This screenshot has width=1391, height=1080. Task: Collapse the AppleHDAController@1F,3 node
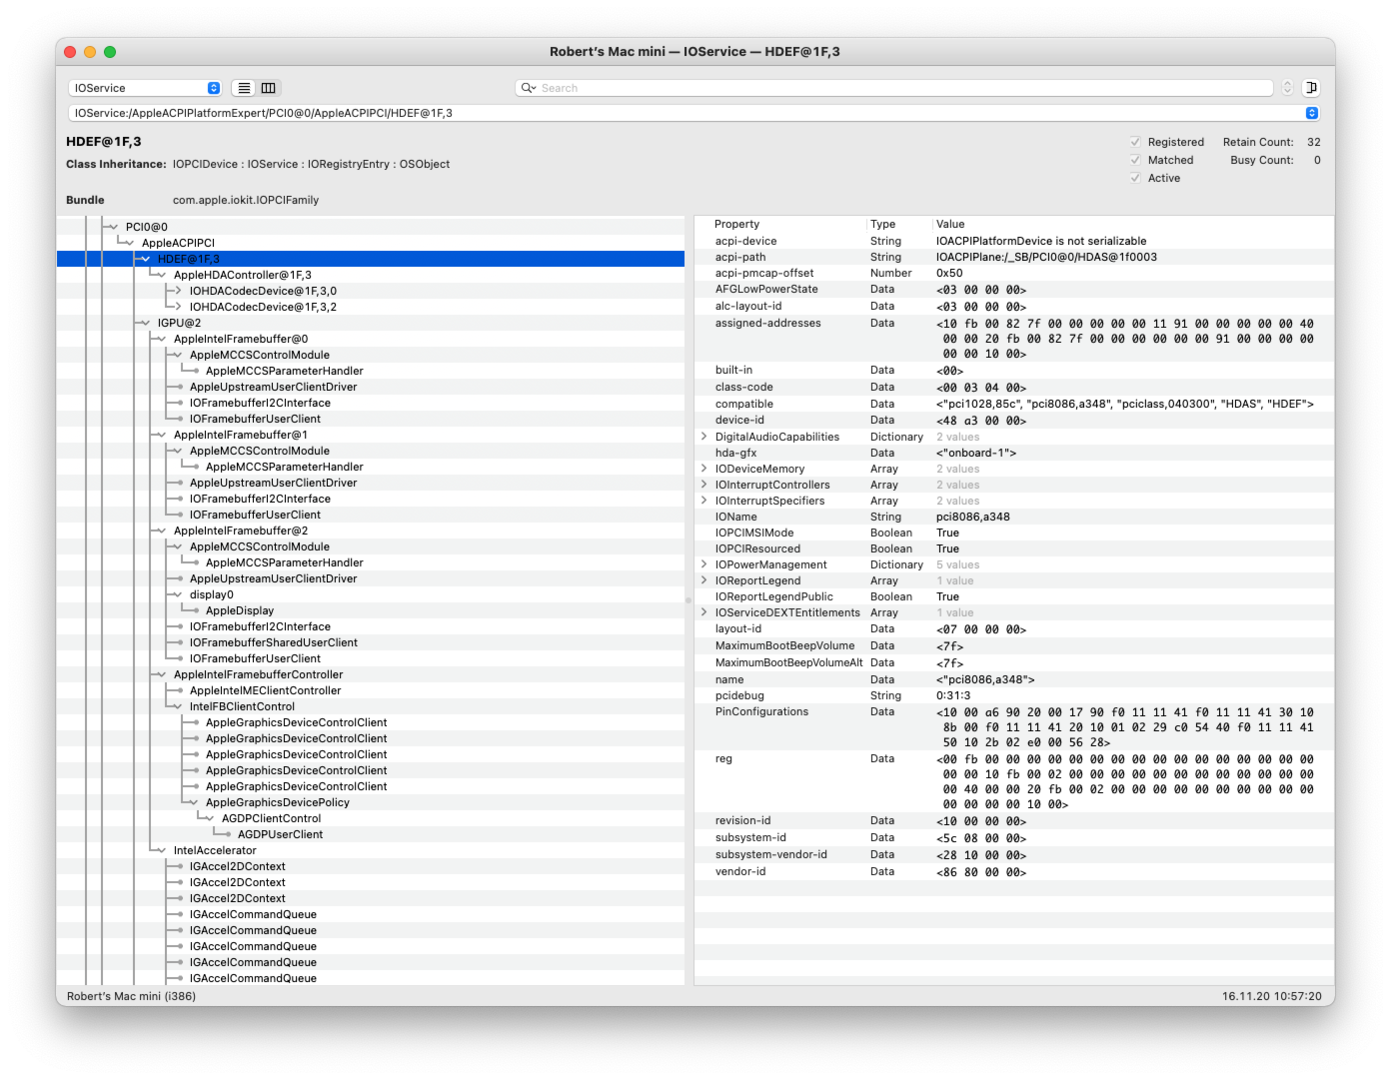pyautogui.click(x=162, y=275)
